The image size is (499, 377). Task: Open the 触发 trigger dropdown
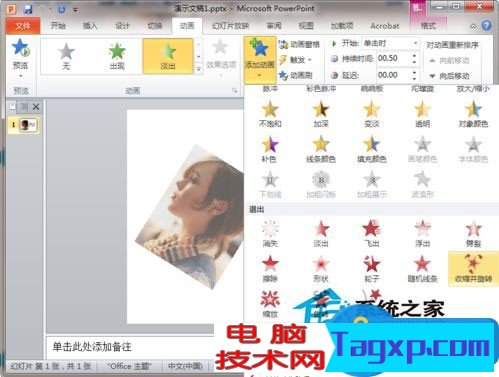(296, 60)
